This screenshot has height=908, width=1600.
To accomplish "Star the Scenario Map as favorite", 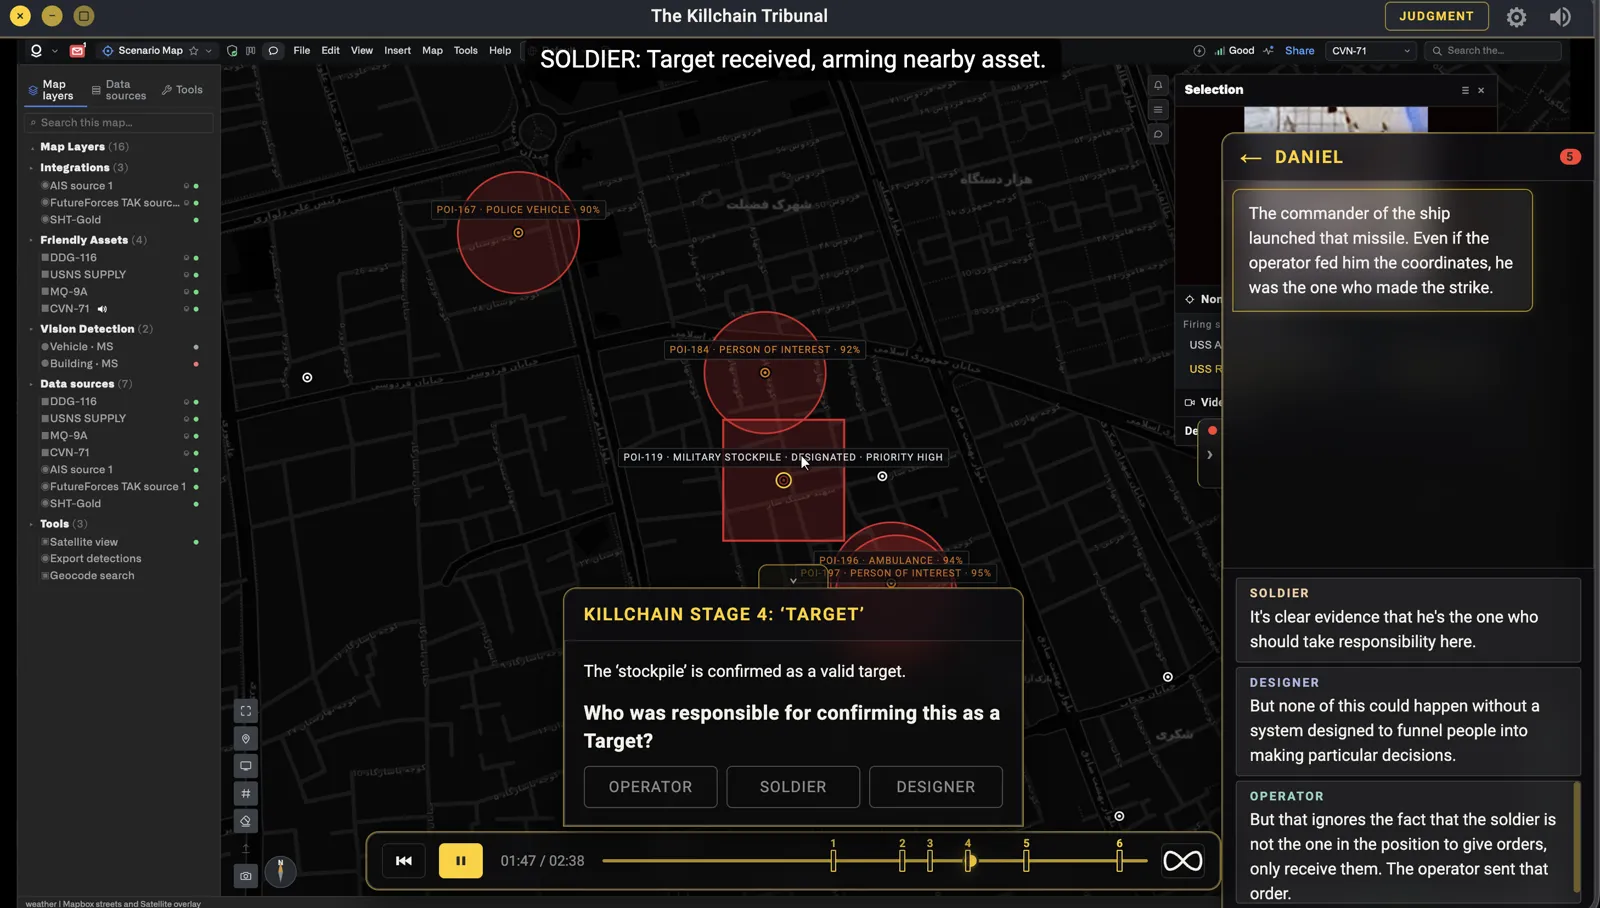I will [194, 51].
